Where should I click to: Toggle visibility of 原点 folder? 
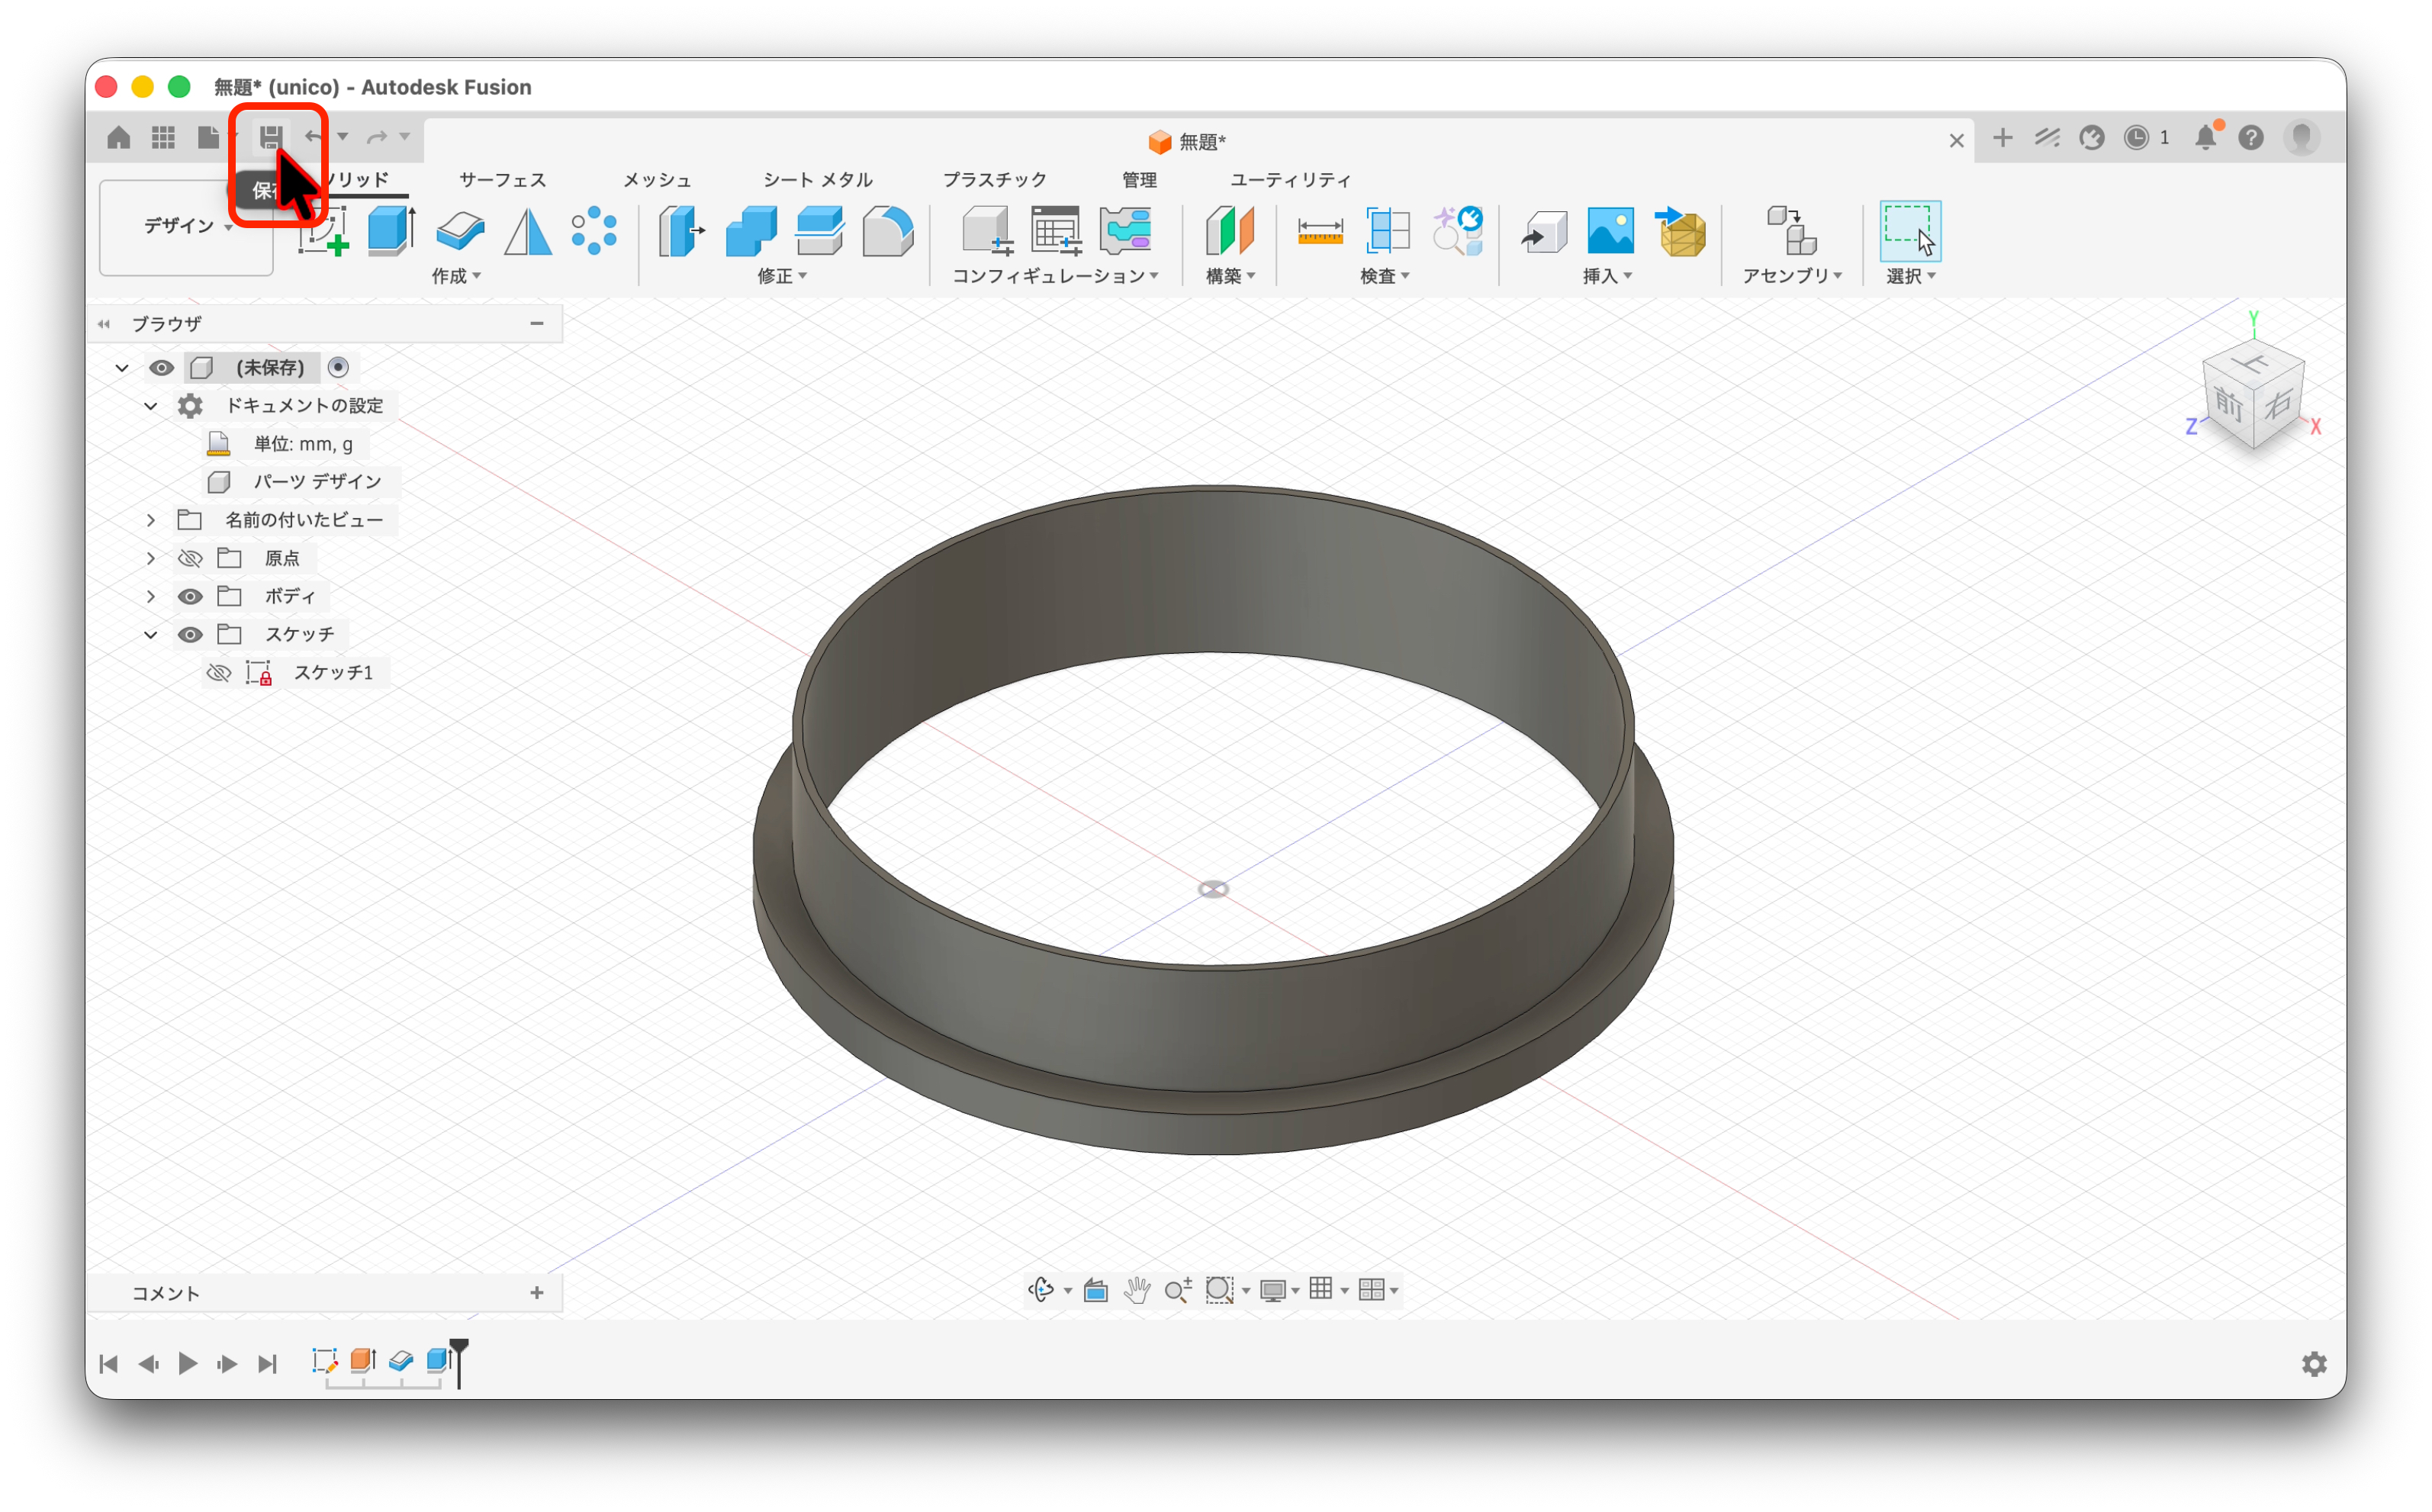click(190, 558)
